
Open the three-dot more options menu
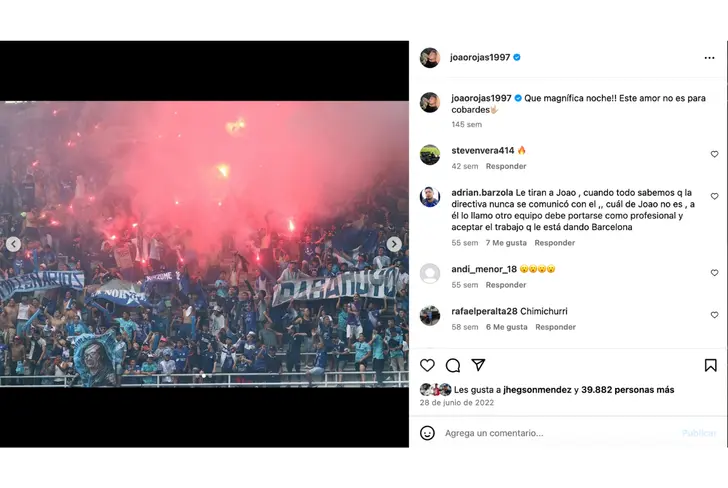pos(709,58)
